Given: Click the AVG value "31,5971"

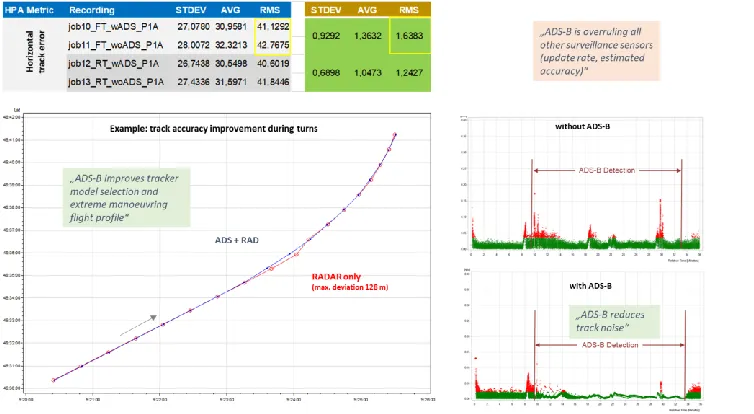Looking at the screenshot, I should [x=231, y=82].
